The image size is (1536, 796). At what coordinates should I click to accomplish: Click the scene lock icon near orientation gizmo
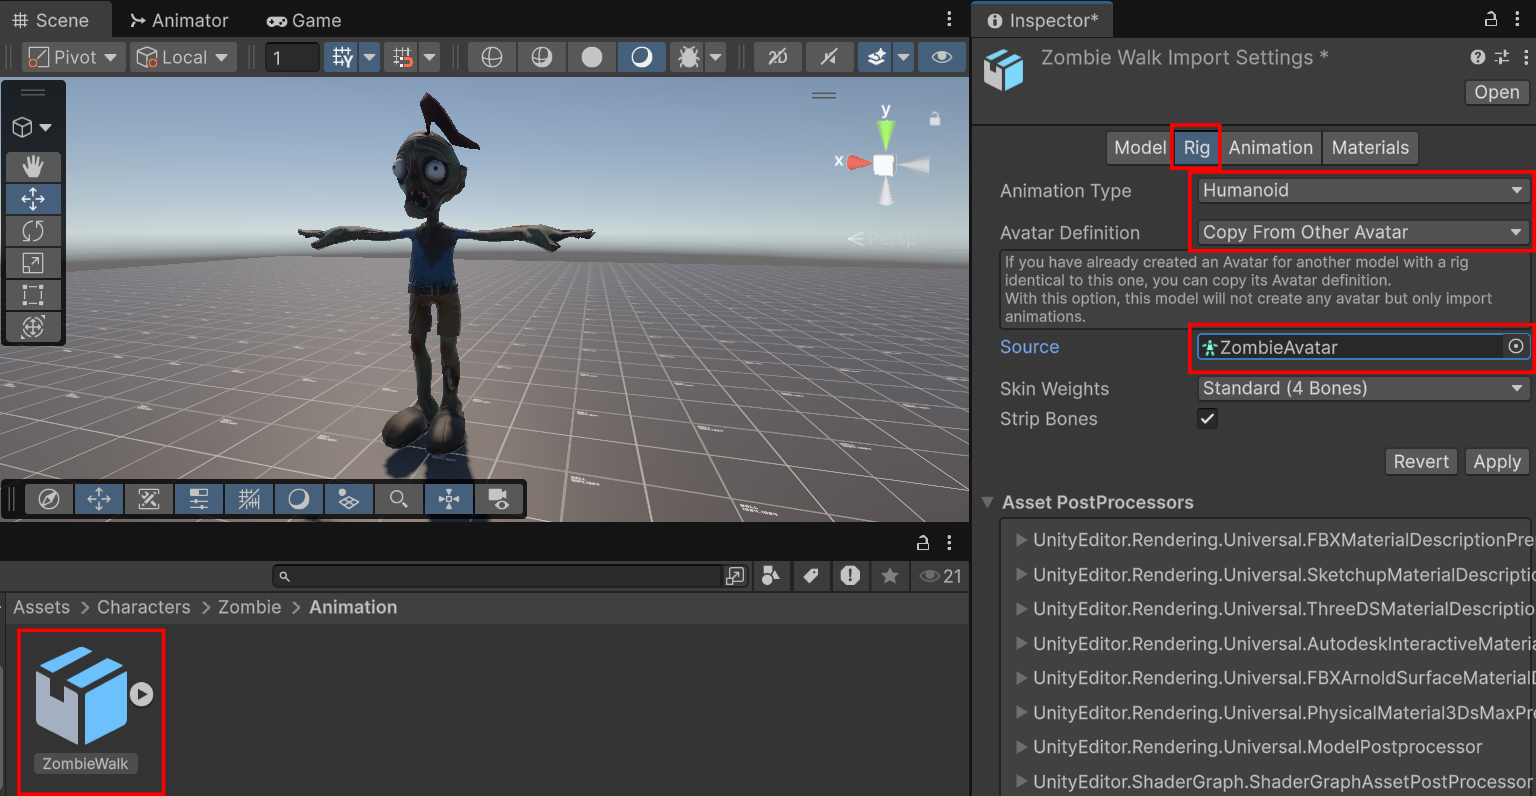(x=934, y=119)
